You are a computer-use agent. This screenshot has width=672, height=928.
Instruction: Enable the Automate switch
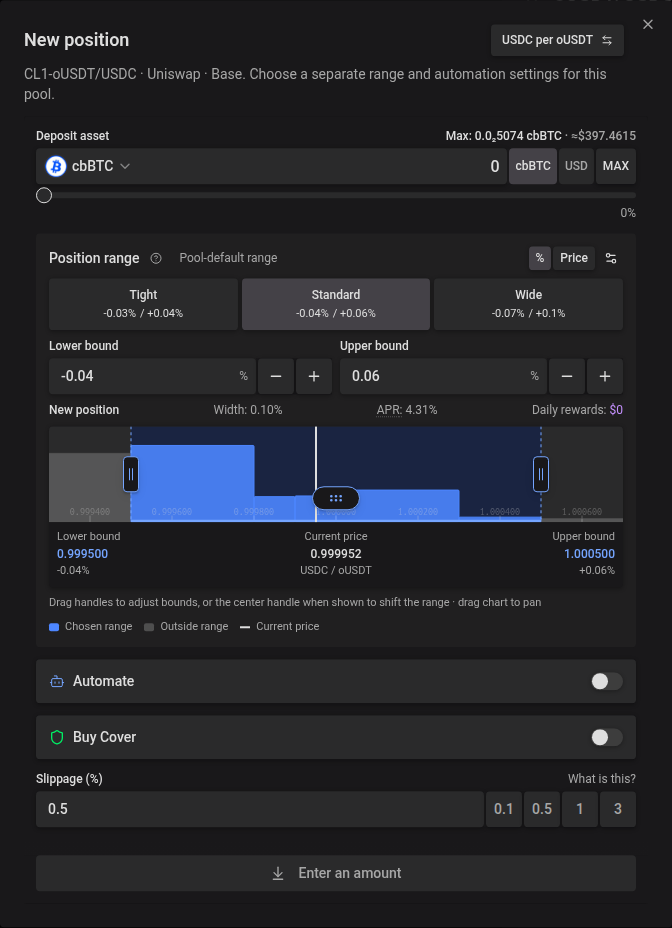click(606, 681)
